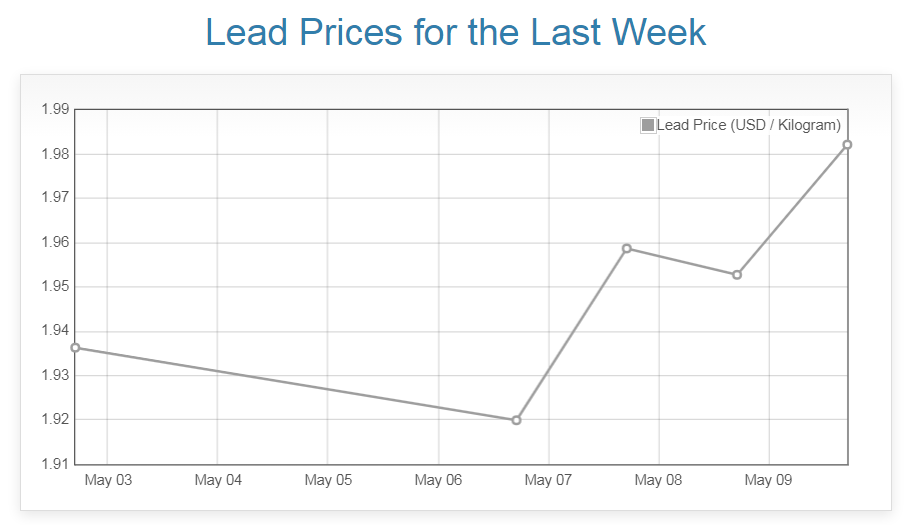Click the May 04 date label
The width and height of the screenshot is (905, 525).
pos(218,481)
